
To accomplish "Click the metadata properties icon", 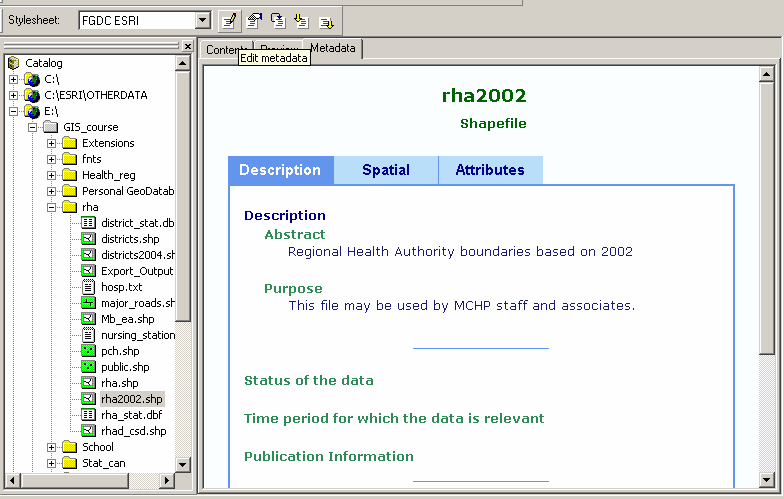I will point(254,20).
